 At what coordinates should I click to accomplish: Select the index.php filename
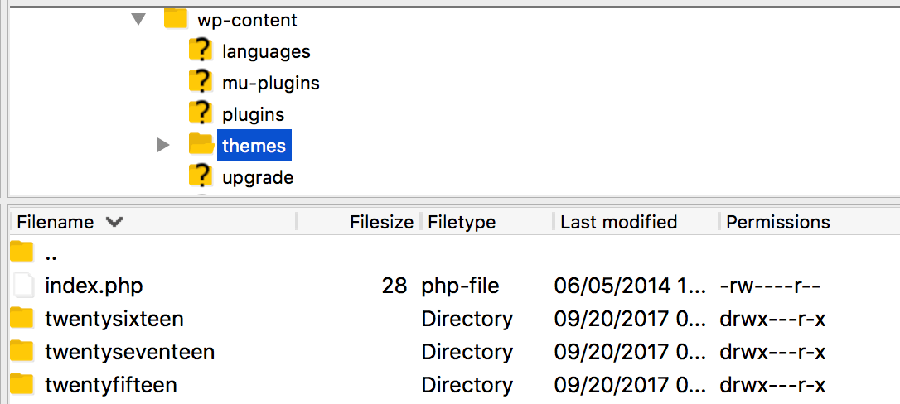(94, 286)
